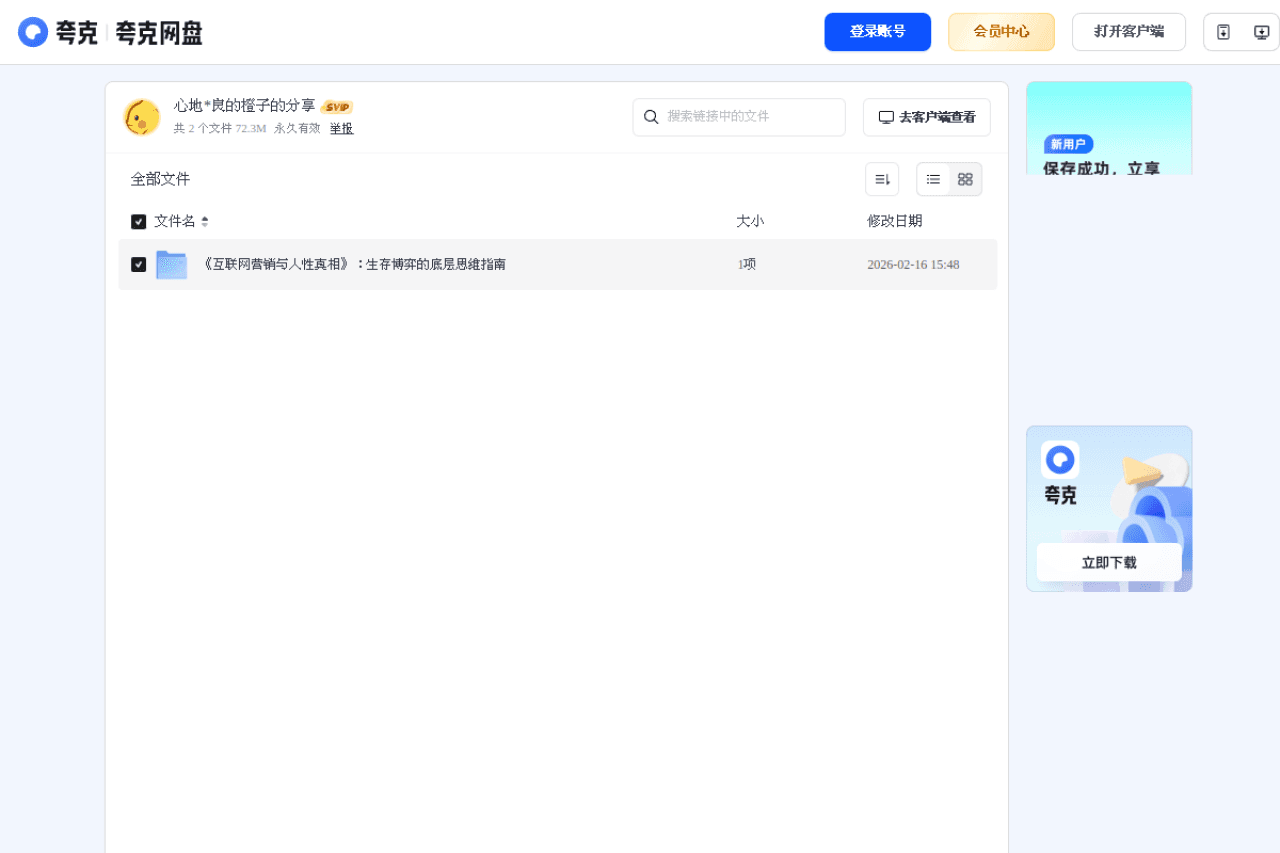Uncheck the 《互联网营销与人性真相》 folder checkbox
The width and height of the screenshot is (1280, 853).
pos(138,264)
